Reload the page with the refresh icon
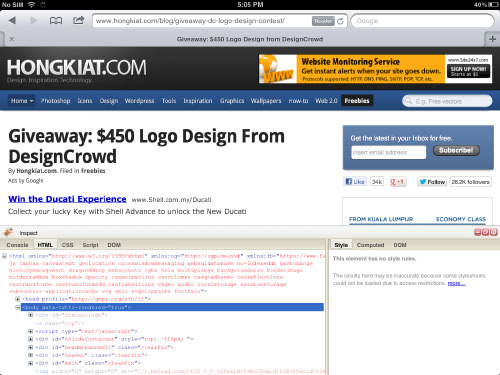This screenshot has height=375, width=500. (340, 21)
